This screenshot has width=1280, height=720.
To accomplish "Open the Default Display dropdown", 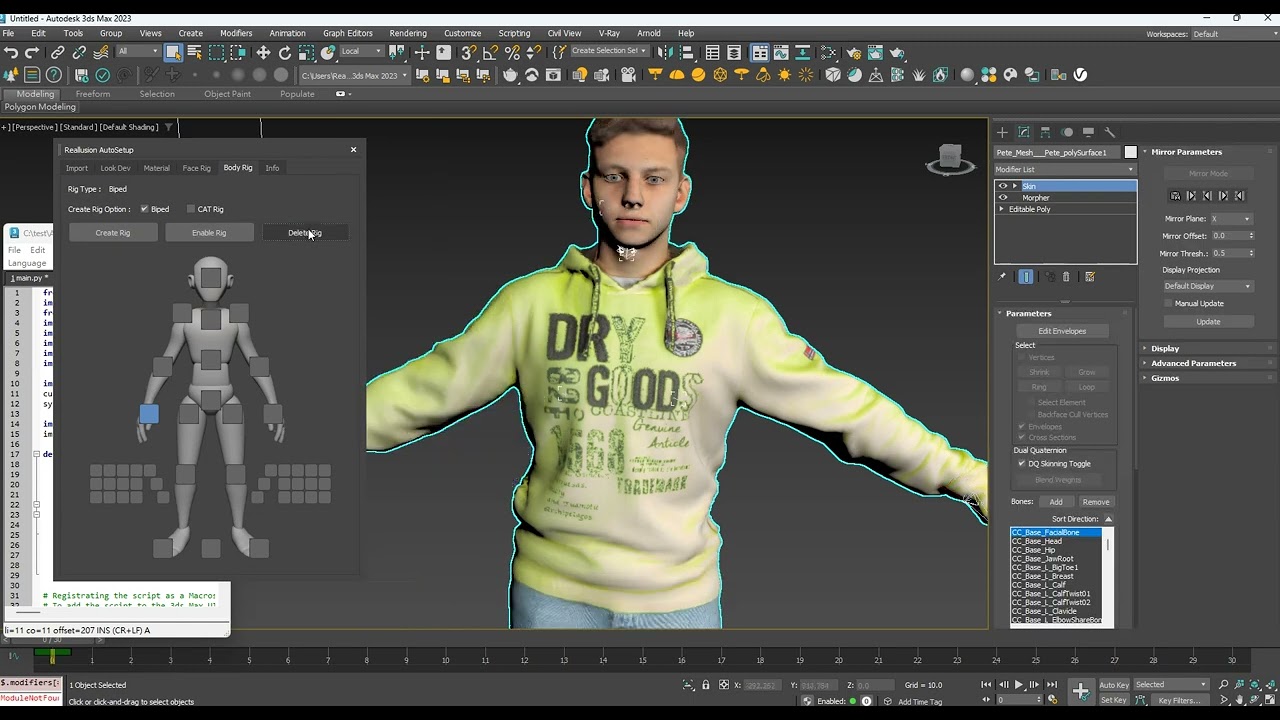I will coord(1207,286).
